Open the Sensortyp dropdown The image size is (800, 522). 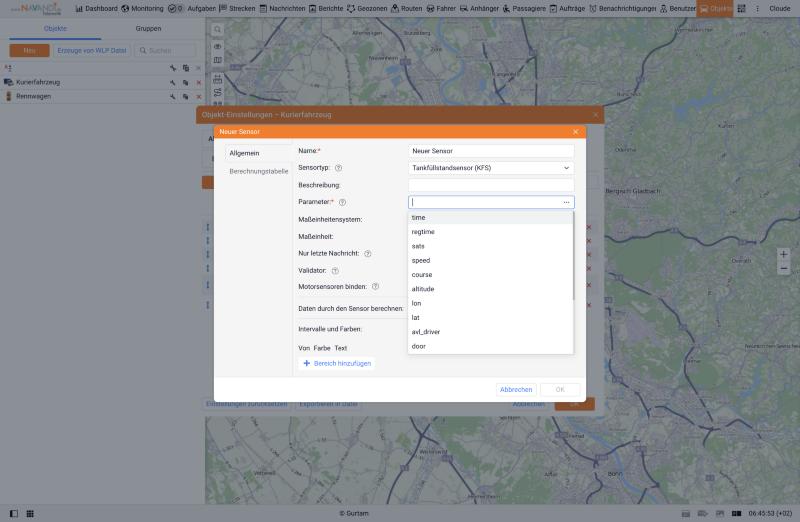(491, 168)
